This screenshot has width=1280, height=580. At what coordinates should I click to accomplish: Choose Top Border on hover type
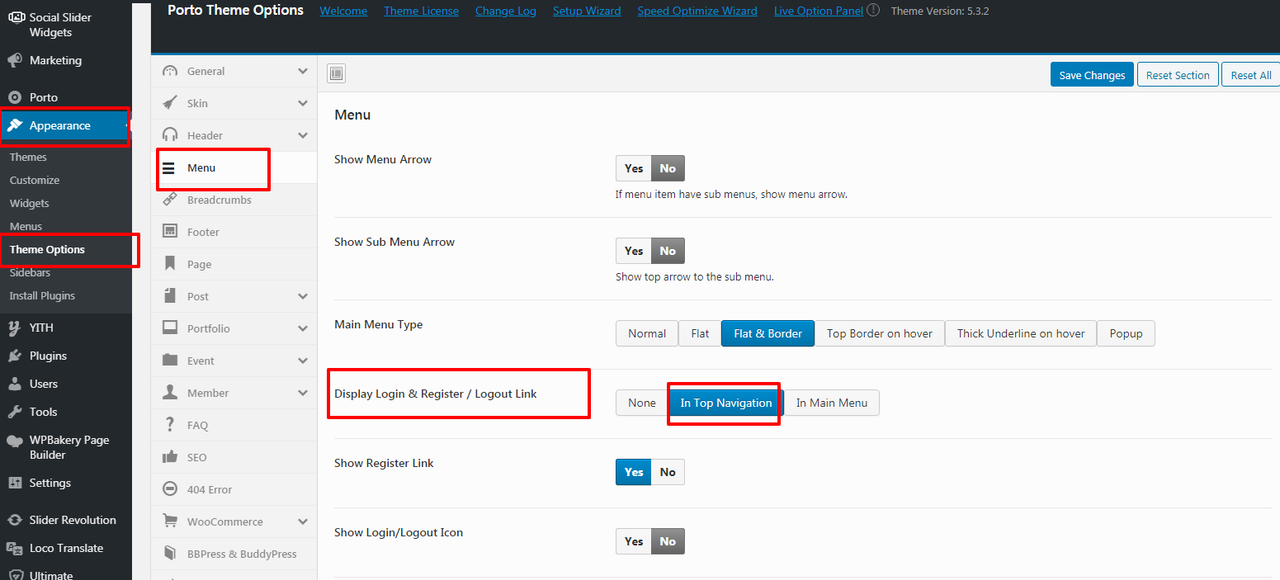(880, 333)
